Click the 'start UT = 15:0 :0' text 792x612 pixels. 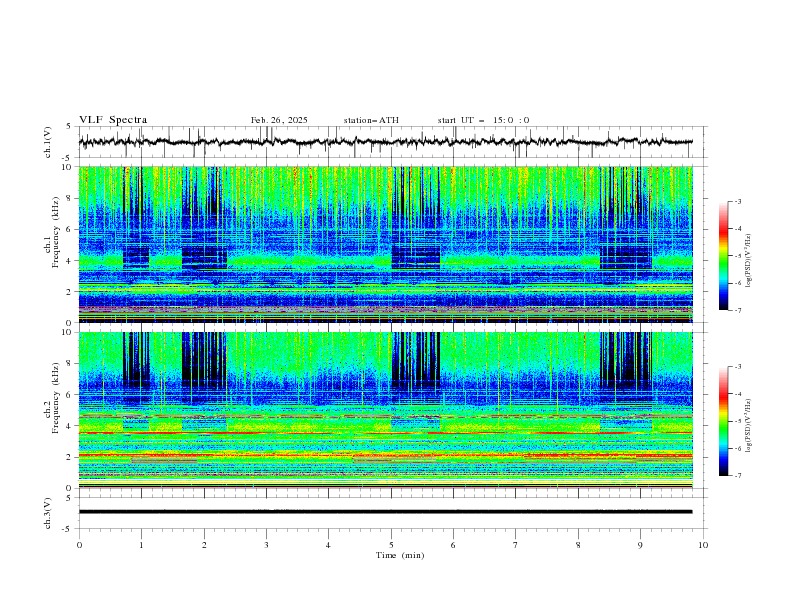click(483, 120)
